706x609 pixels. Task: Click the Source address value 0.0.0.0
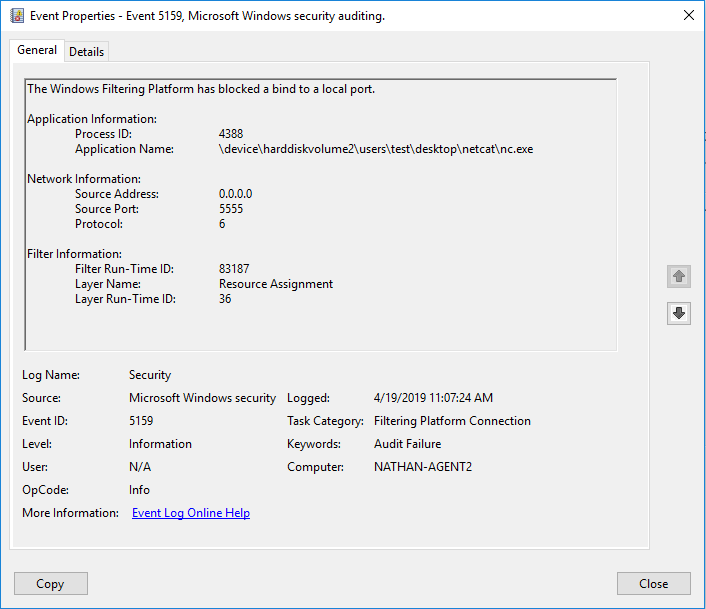[x=235, y=194]
